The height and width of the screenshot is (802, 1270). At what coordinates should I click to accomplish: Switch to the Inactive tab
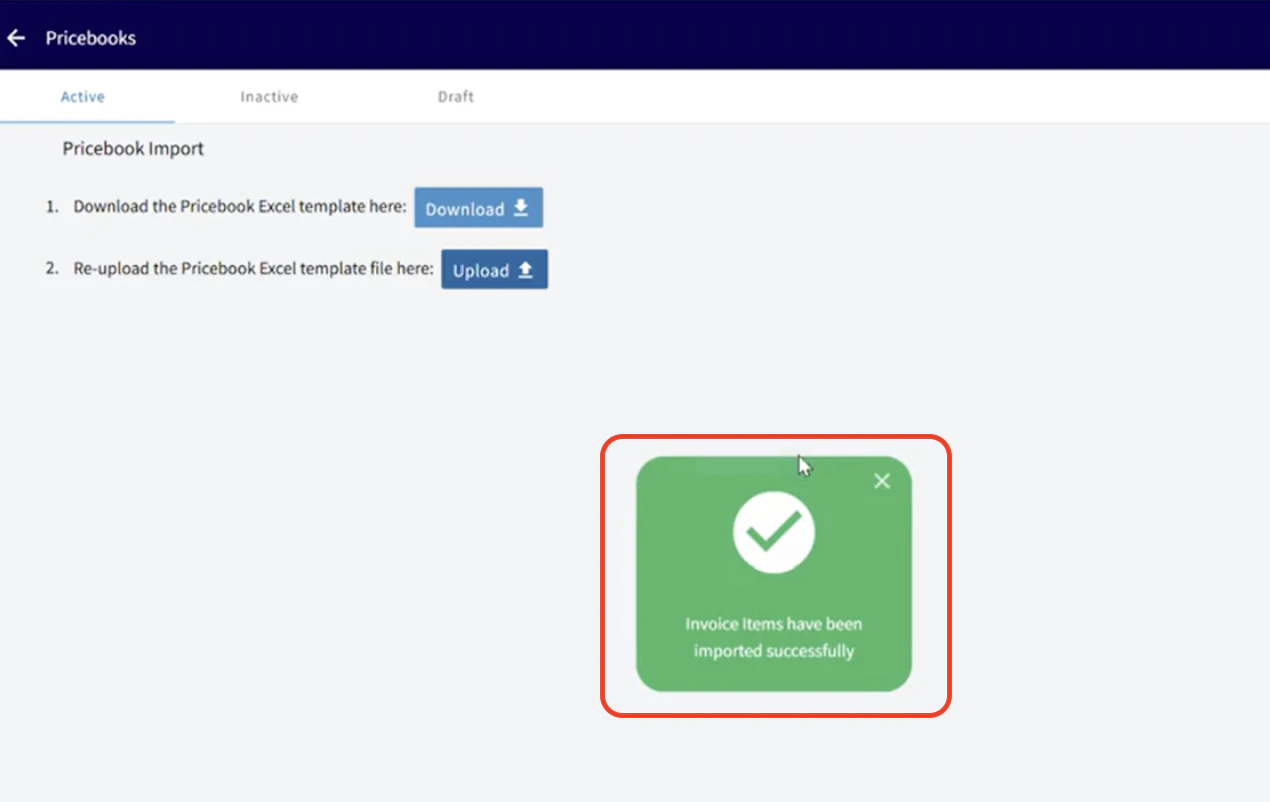coord(269,97)
